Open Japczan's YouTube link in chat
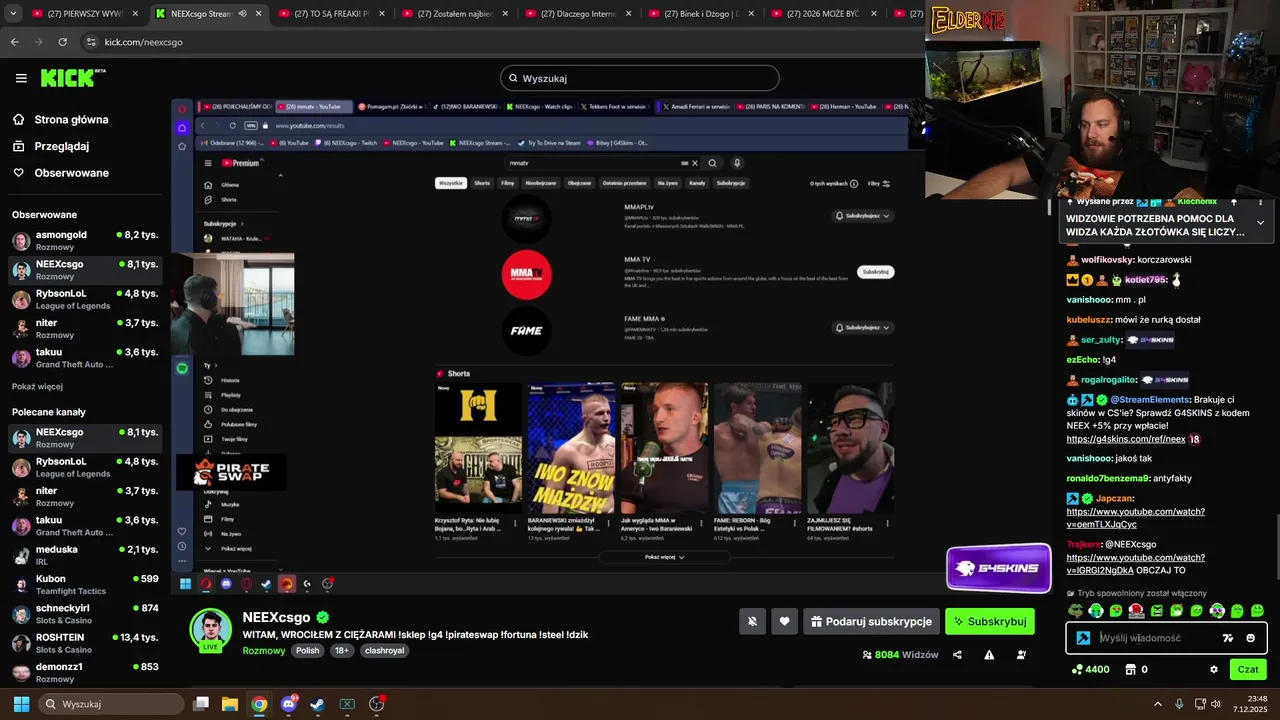 [1135, 518]
